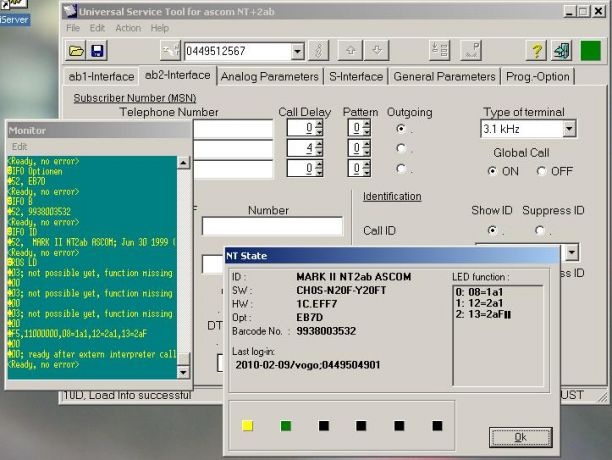Image resolution: width=612 pixels, height=460 pixels.
Task: Select the first Outgoing radio button
Action: pyautogui.click(x=401, y=129)
